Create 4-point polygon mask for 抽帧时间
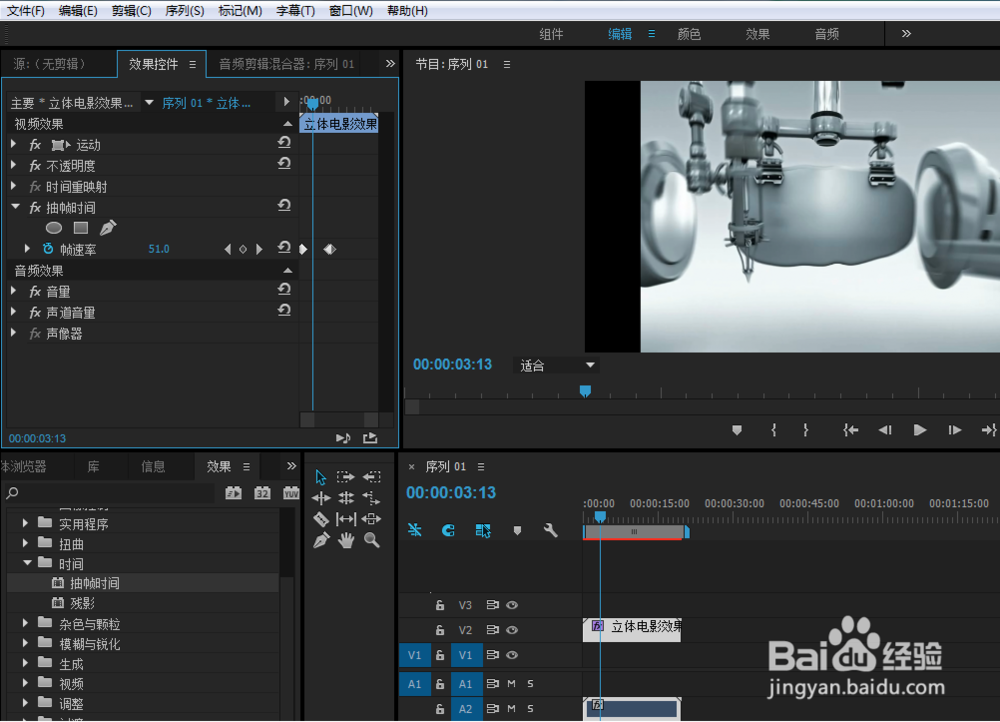 [x=81, y=228]
